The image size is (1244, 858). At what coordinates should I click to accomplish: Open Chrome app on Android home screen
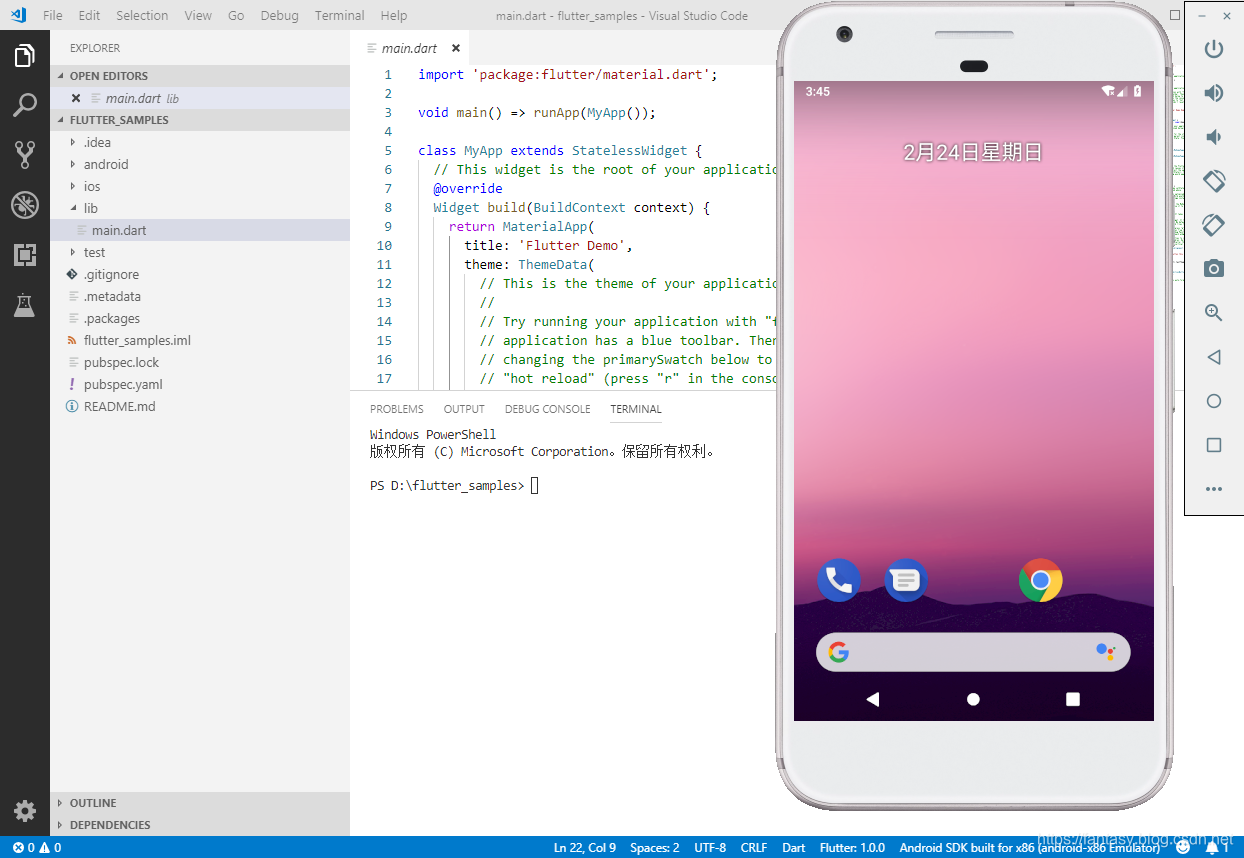click(1040, 580)
